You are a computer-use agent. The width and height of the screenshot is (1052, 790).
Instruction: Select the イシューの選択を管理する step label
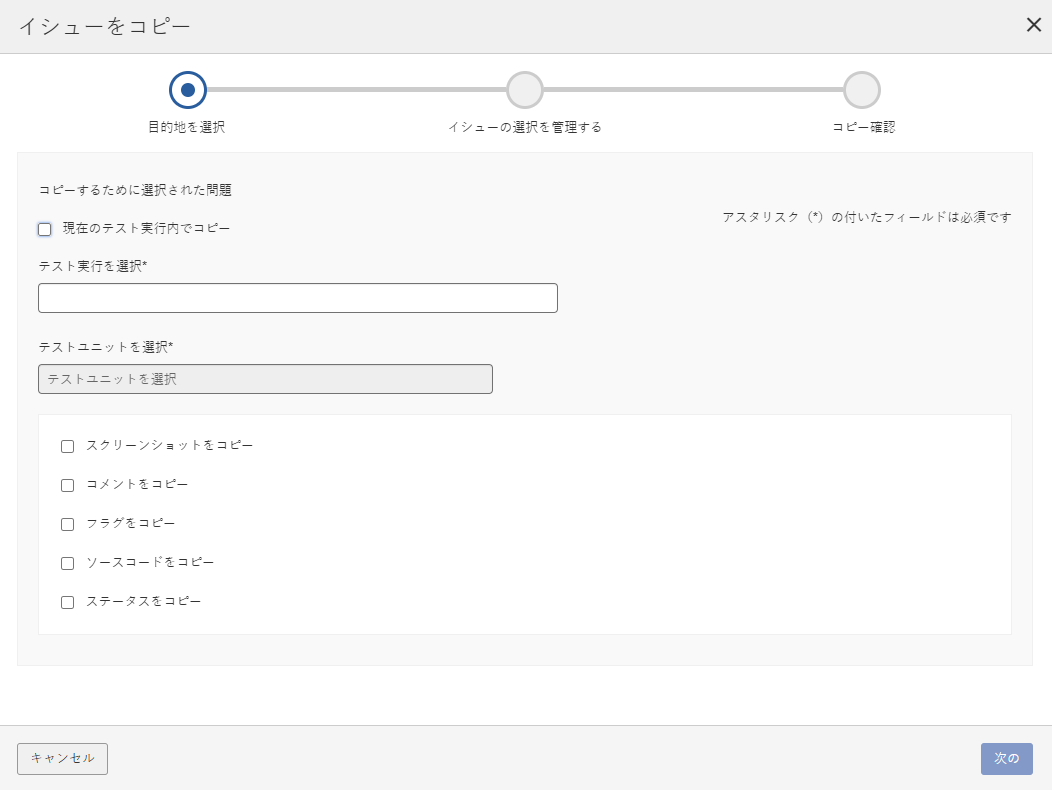525,127
